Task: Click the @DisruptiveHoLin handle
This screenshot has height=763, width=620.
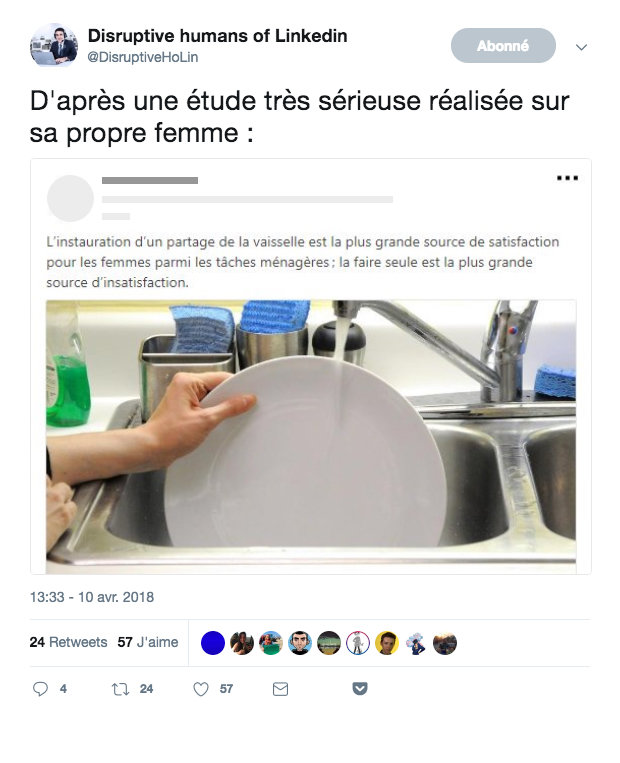Action: point(143,57)
